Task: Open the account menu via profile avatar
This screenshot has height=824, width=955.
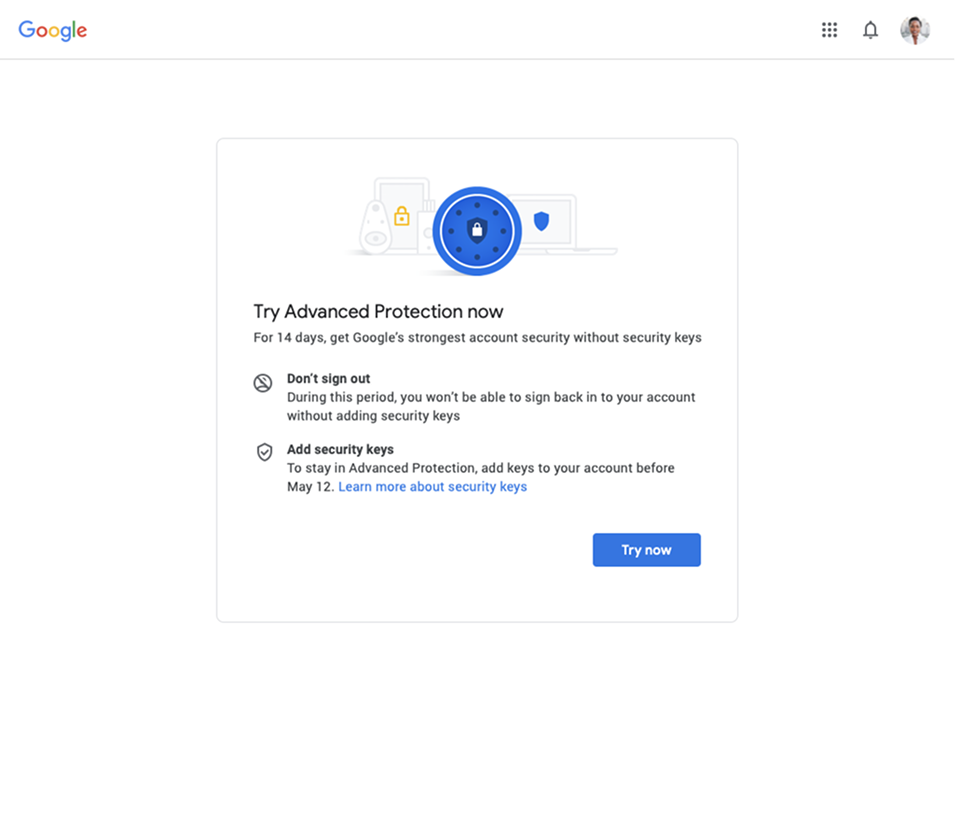Action: [x=913, y=30]
